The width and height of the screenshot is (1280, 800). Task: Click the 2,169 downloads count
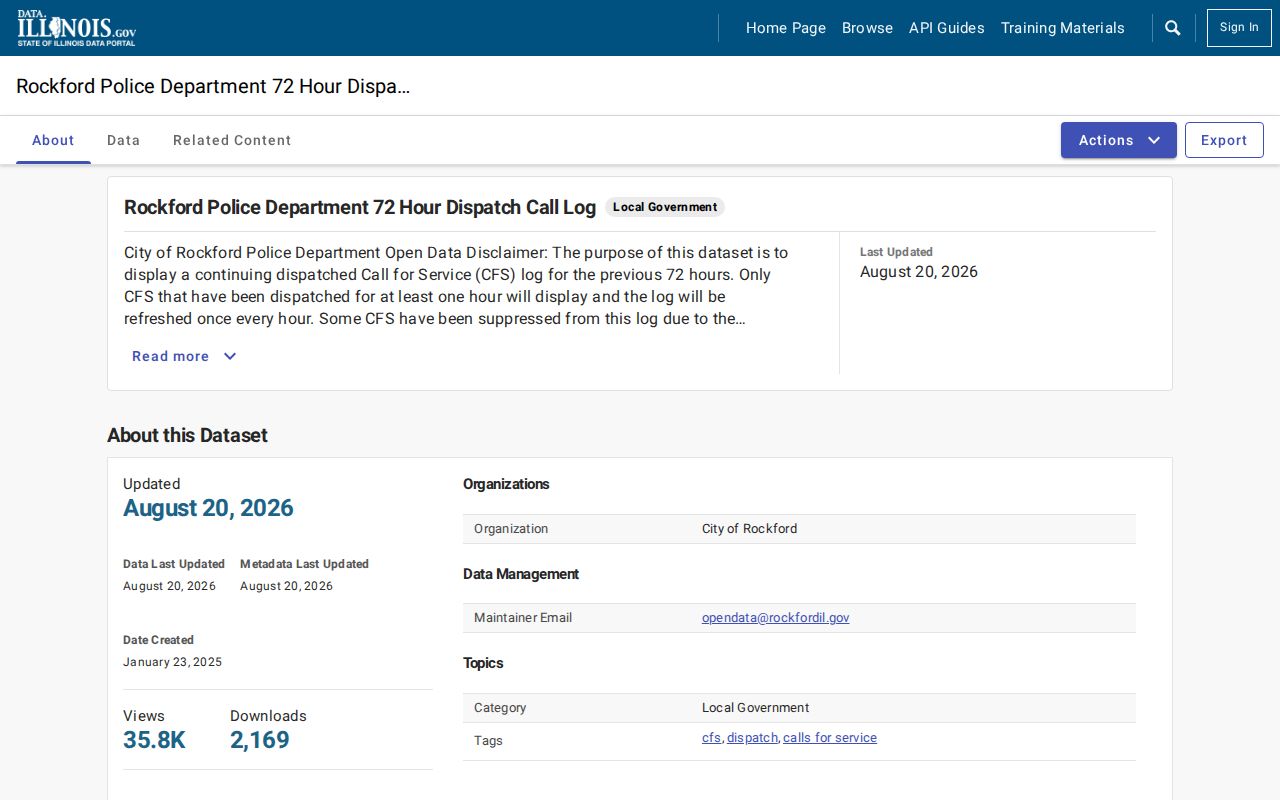260,740
